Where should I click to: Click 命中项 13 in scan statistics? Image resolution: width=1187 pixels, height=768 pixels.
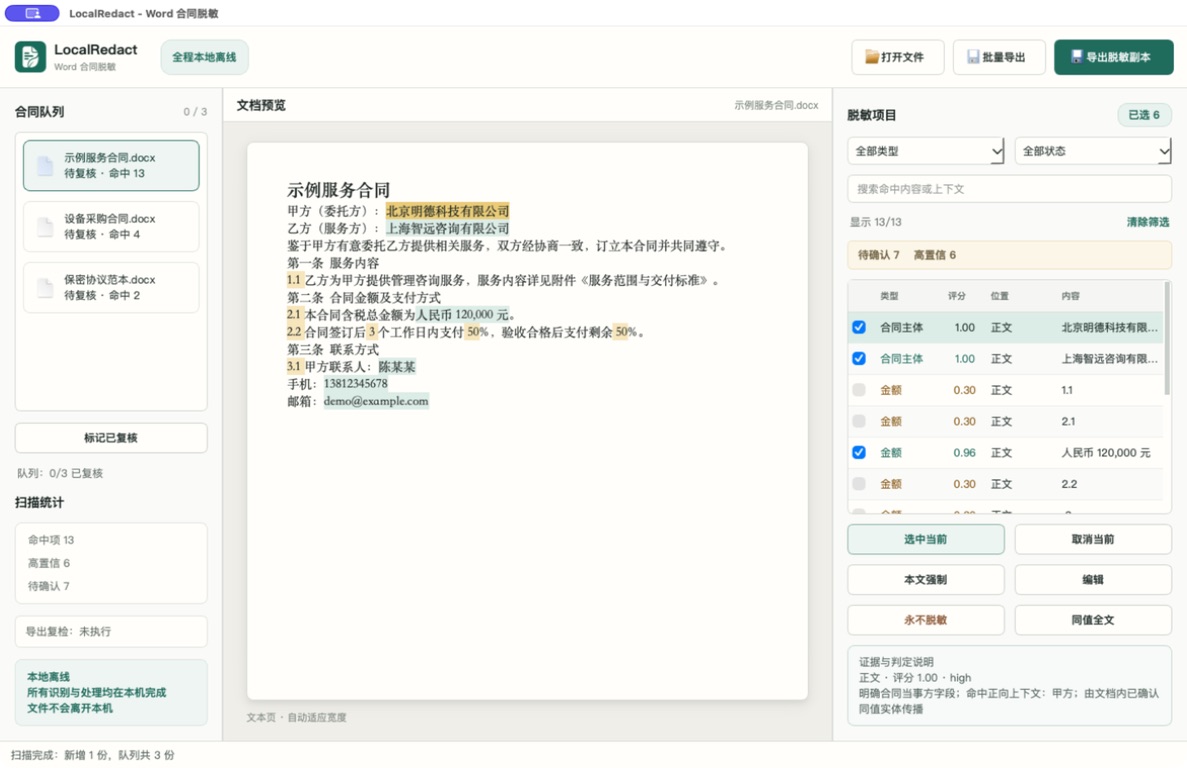point(51,540)
